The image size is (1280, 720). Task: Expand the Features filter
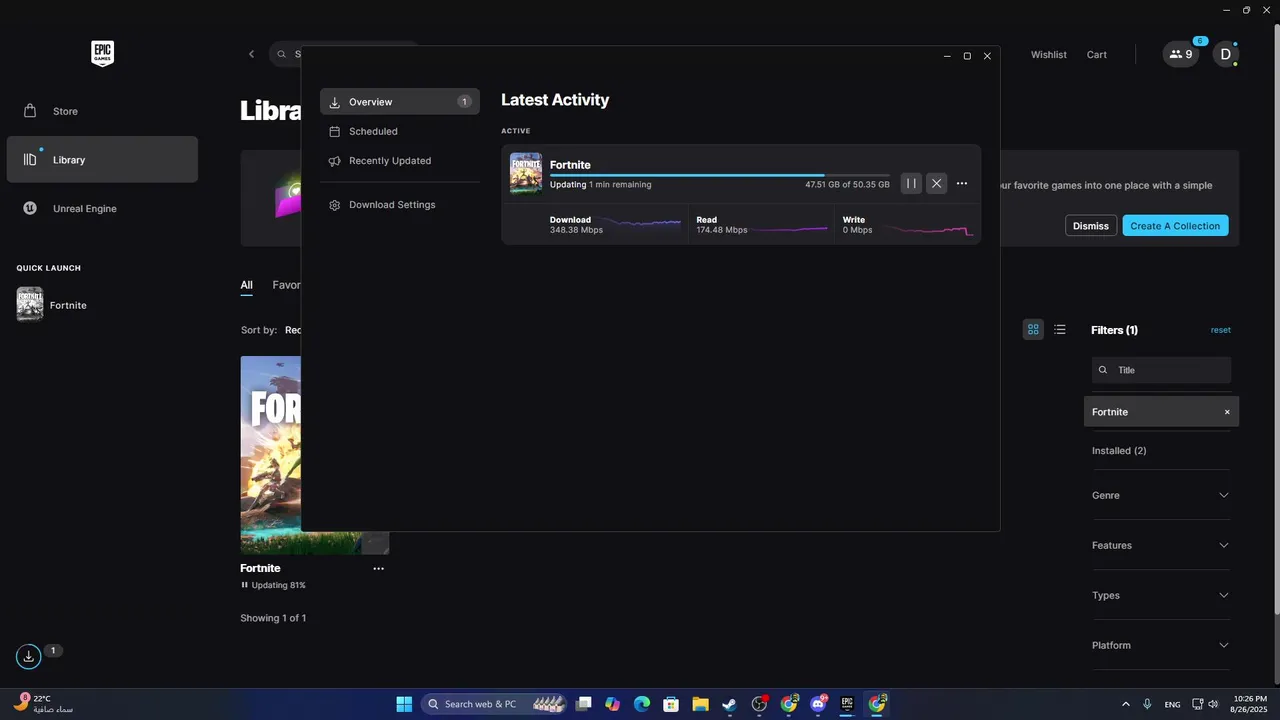coord(1161,545)
